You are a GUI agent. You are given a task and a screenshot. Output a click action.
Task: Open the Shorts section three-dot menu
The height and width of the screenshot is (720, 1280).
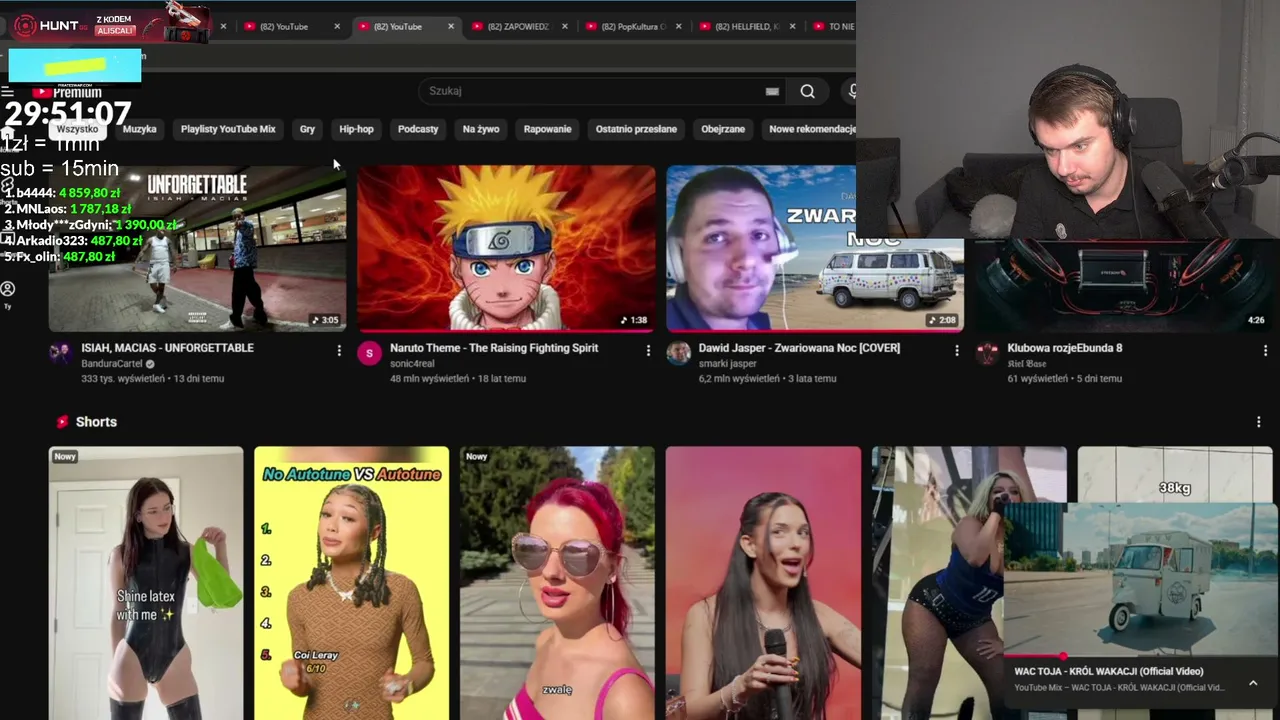[x=1259, y=422]
